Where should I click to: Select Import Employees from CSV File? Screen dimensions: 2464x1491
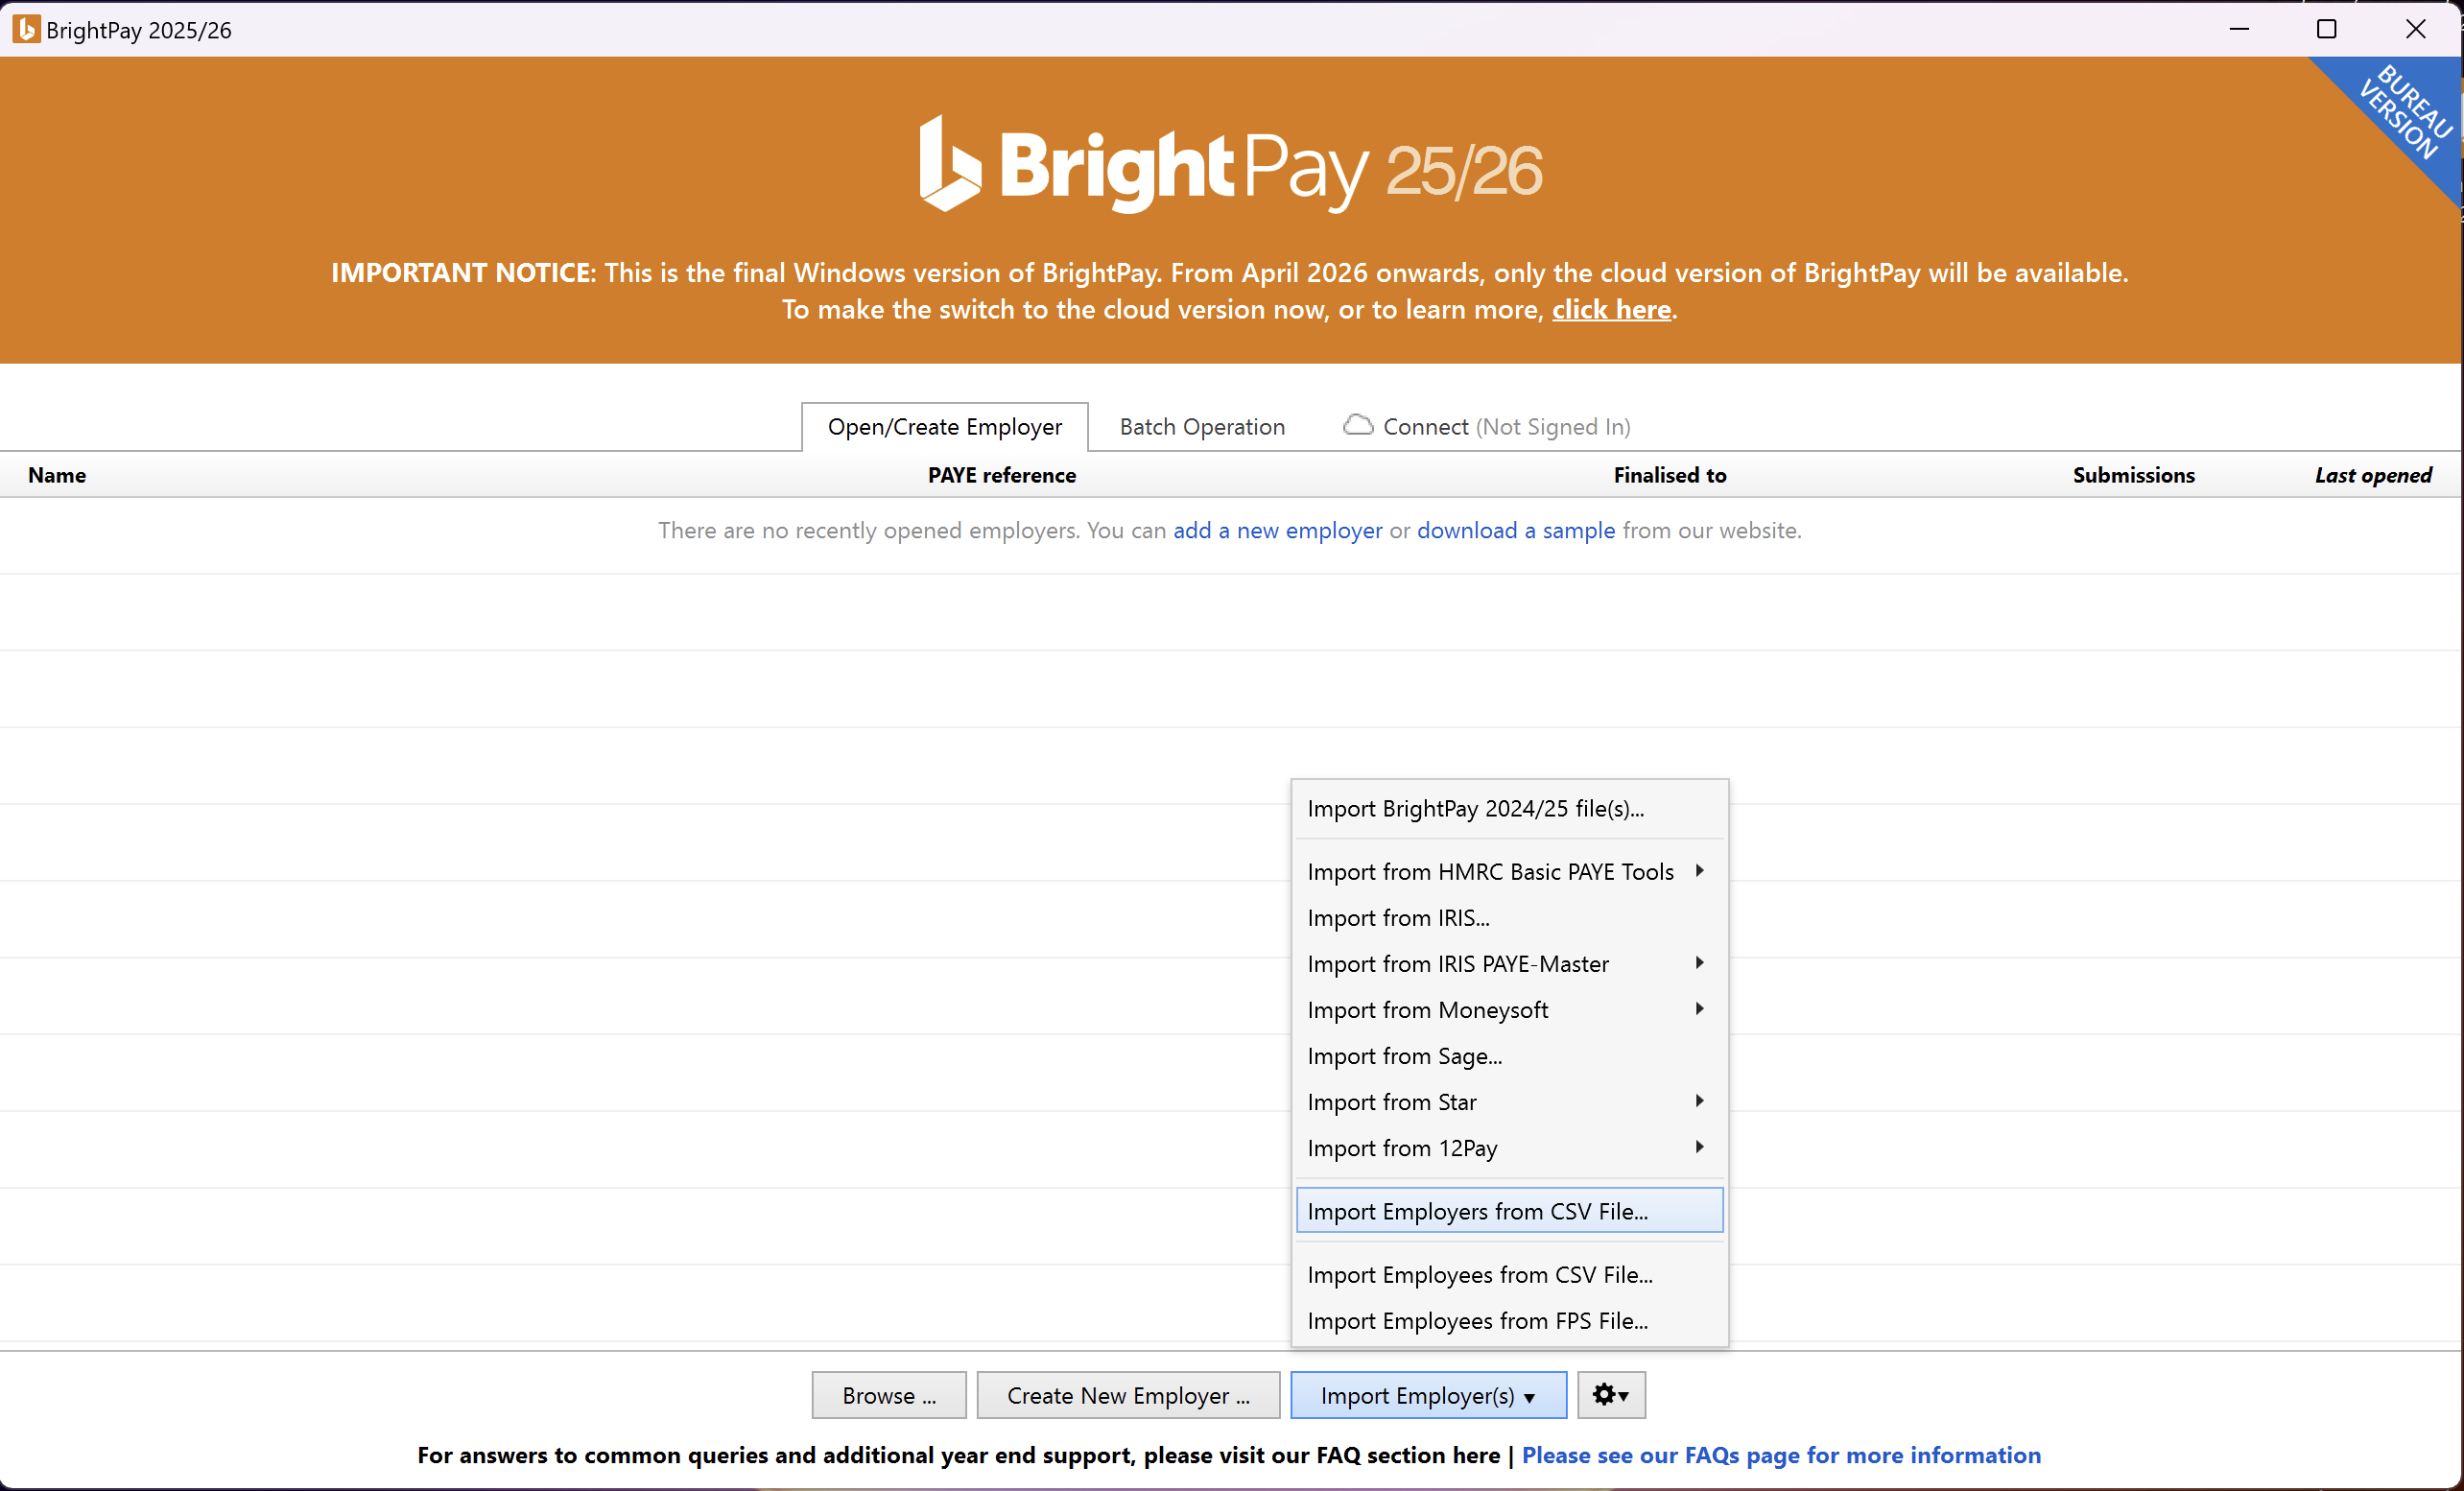1509,1274
